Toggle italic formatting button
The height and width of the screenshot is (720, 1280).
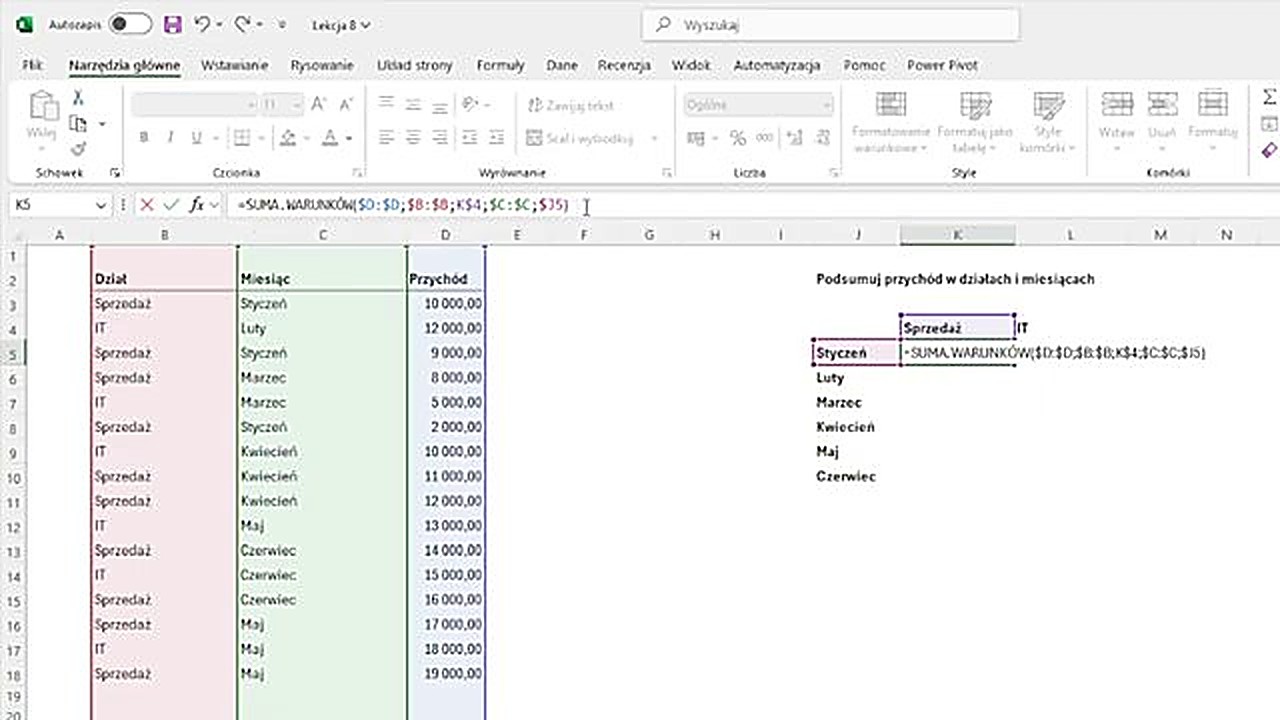point(170,138)
